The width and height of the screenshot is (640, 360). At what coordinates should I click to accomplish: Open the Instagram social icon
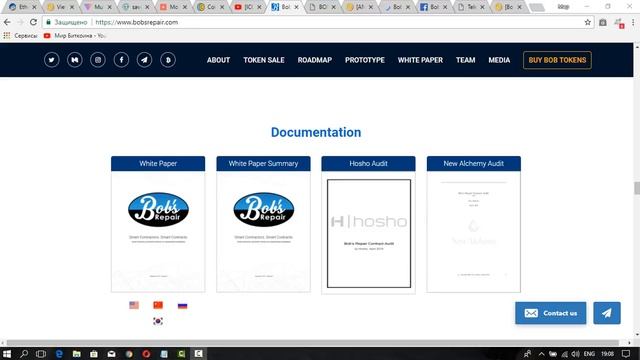click(x=98, y=60)
